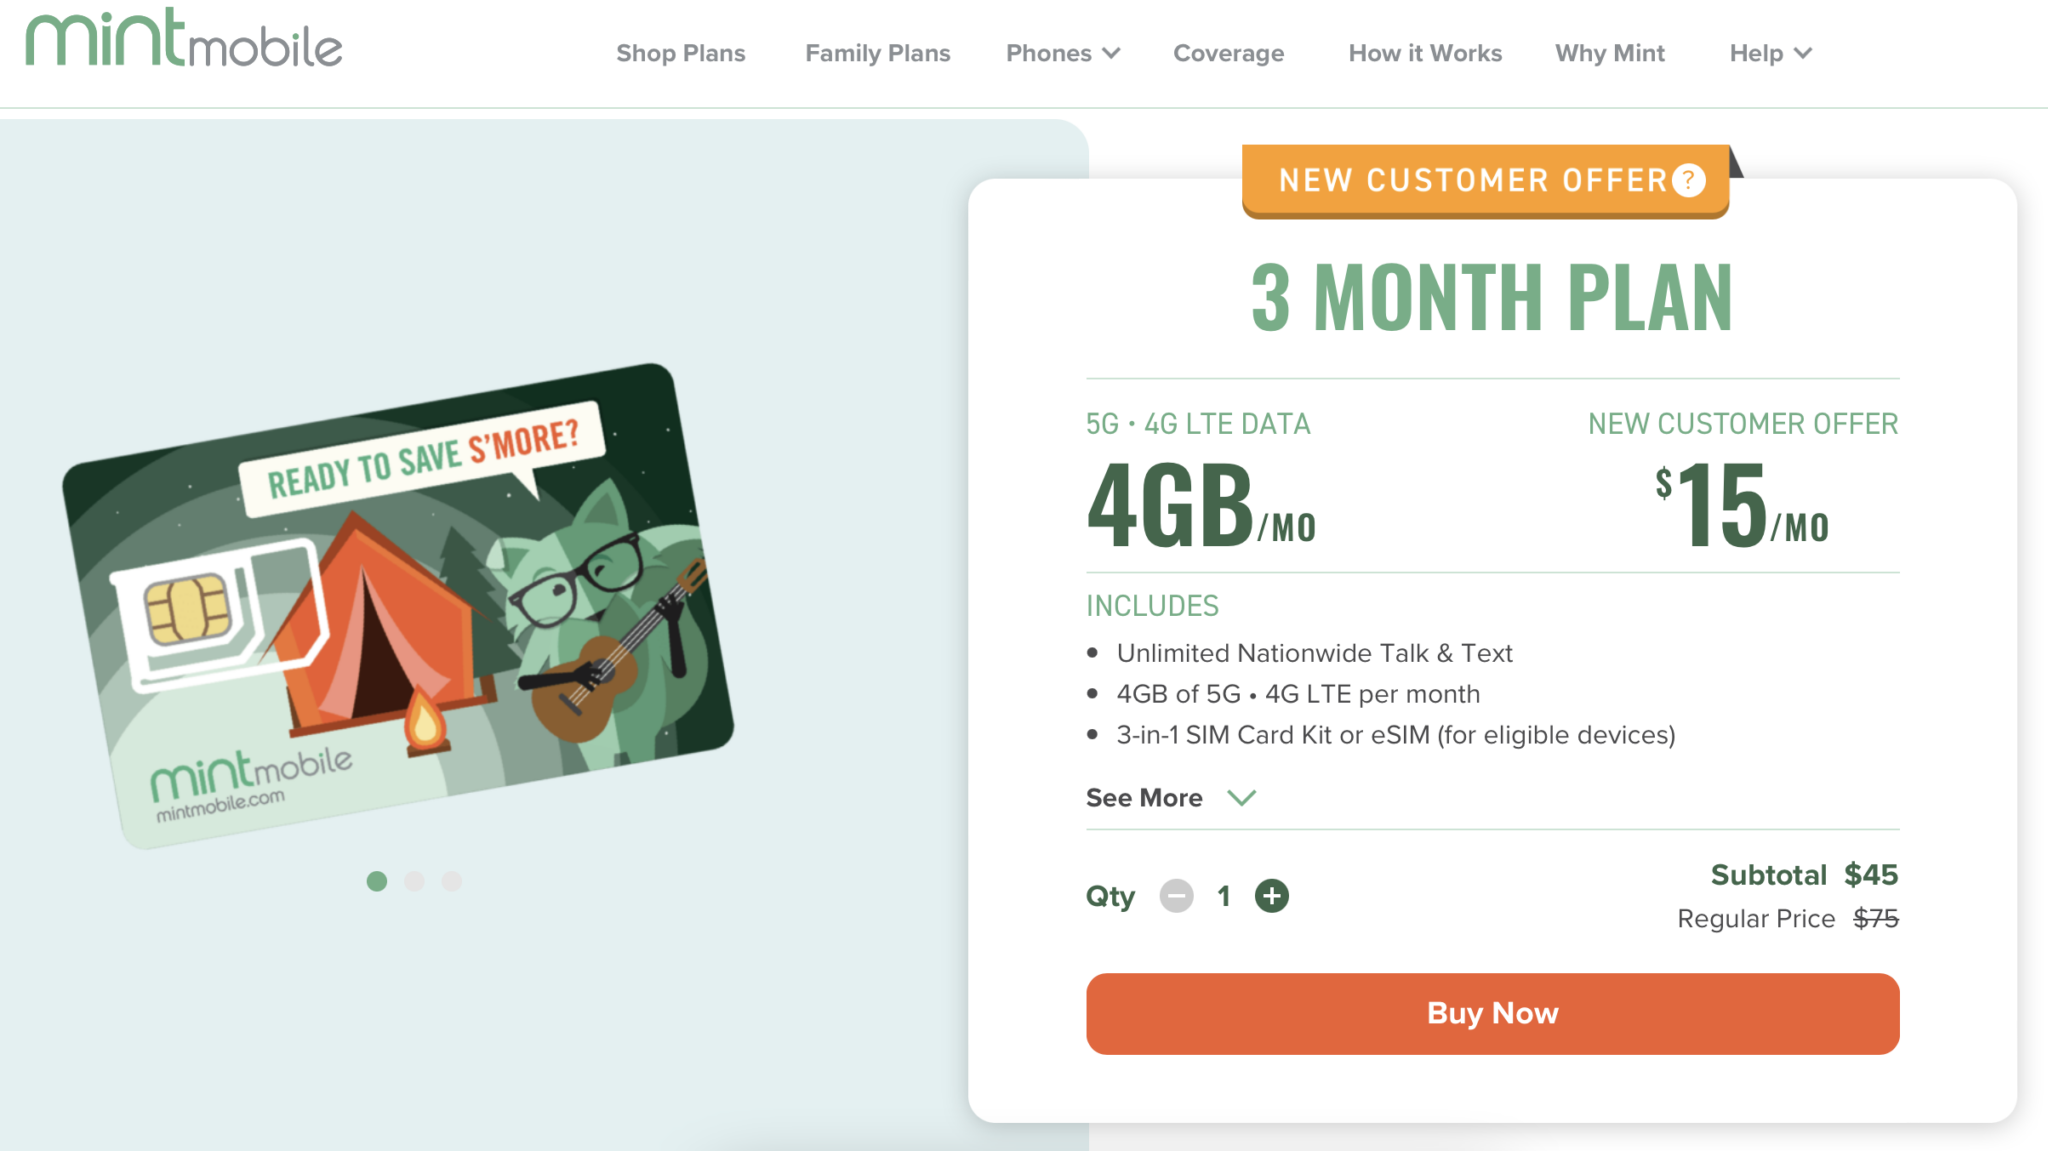The width and height of the screenshot is (2048, 1151).
Task: Click the plus icon to increase quantity
Action: (1271, 896)
